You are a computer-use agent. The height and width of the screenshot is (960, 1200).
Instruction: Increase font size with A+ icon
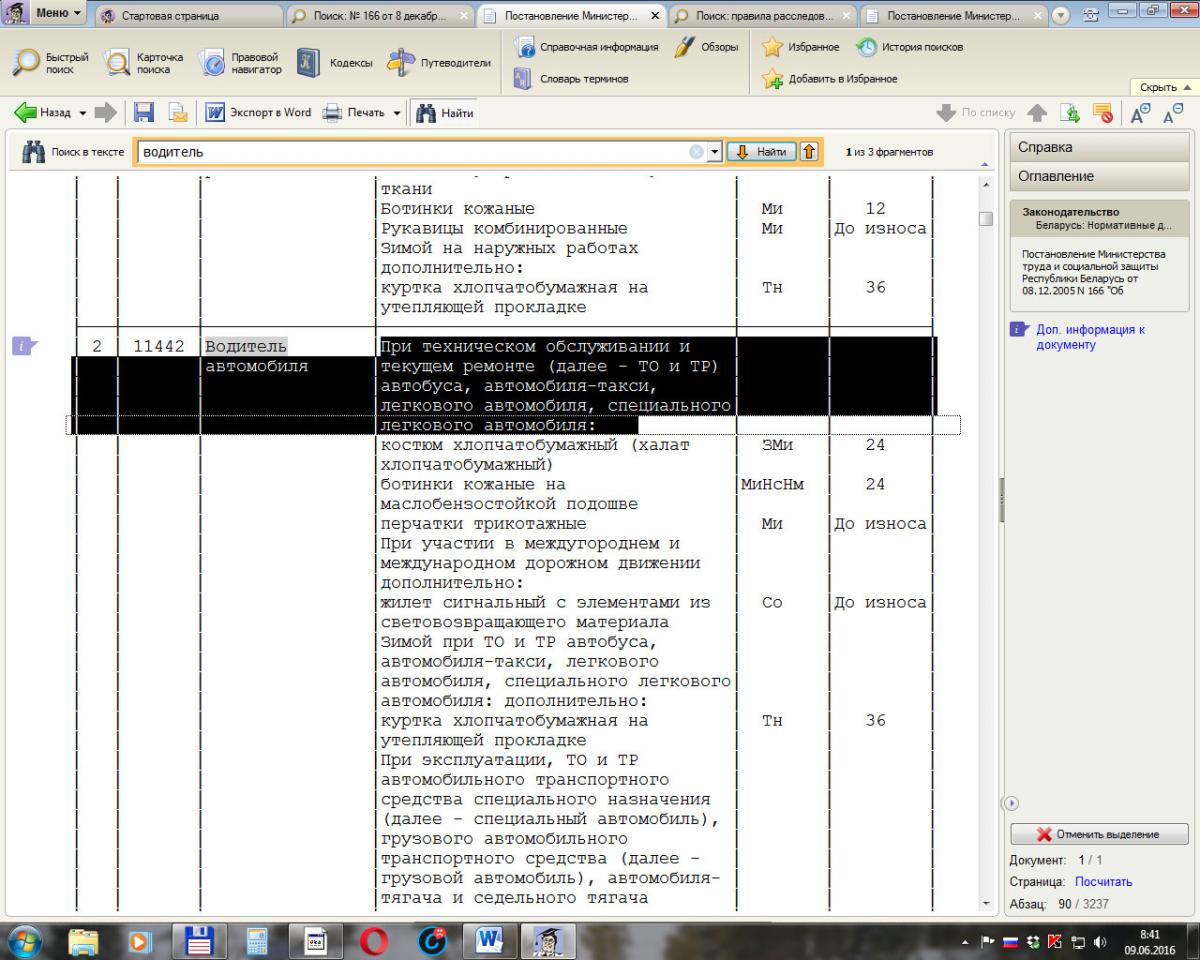(x=1141, y=113)
